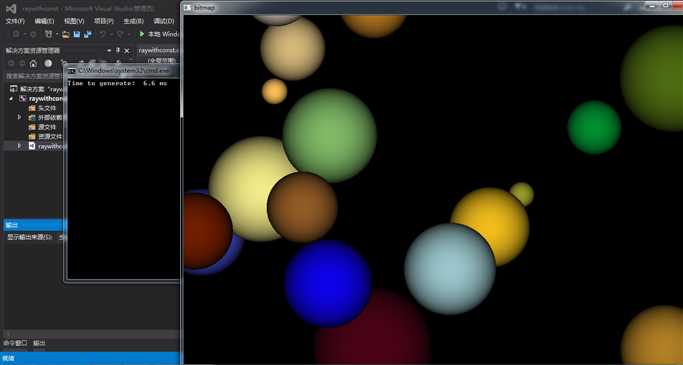
Task: Click the redo toolbar icon
Action: [120, 34]
